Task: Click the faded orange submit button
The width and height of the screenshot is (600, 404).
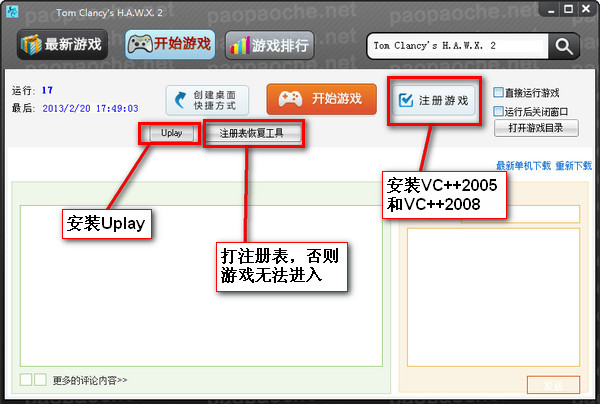Action: [553, 385]
